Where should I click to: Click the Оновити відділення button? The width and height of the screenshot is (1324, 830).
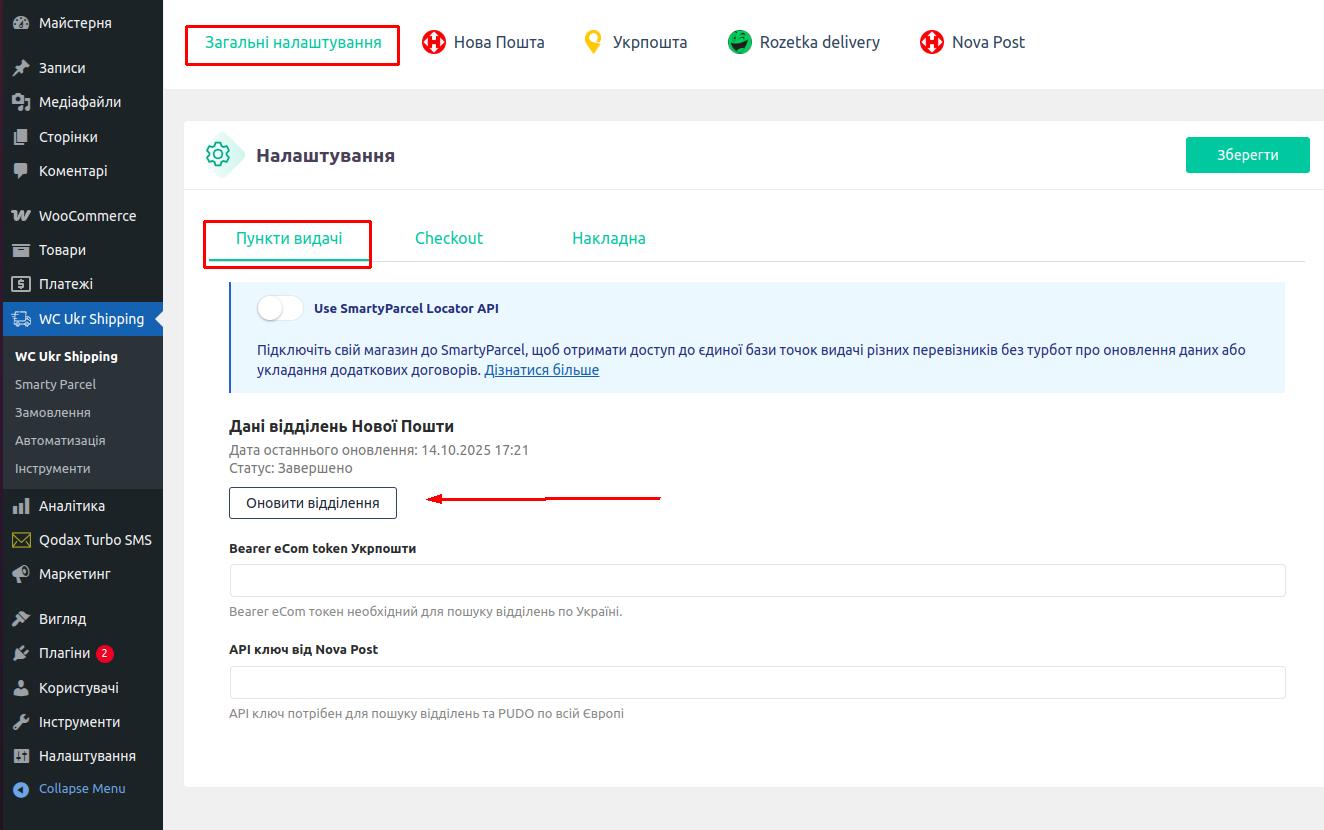pyautogui.click(x=313, y=503)
